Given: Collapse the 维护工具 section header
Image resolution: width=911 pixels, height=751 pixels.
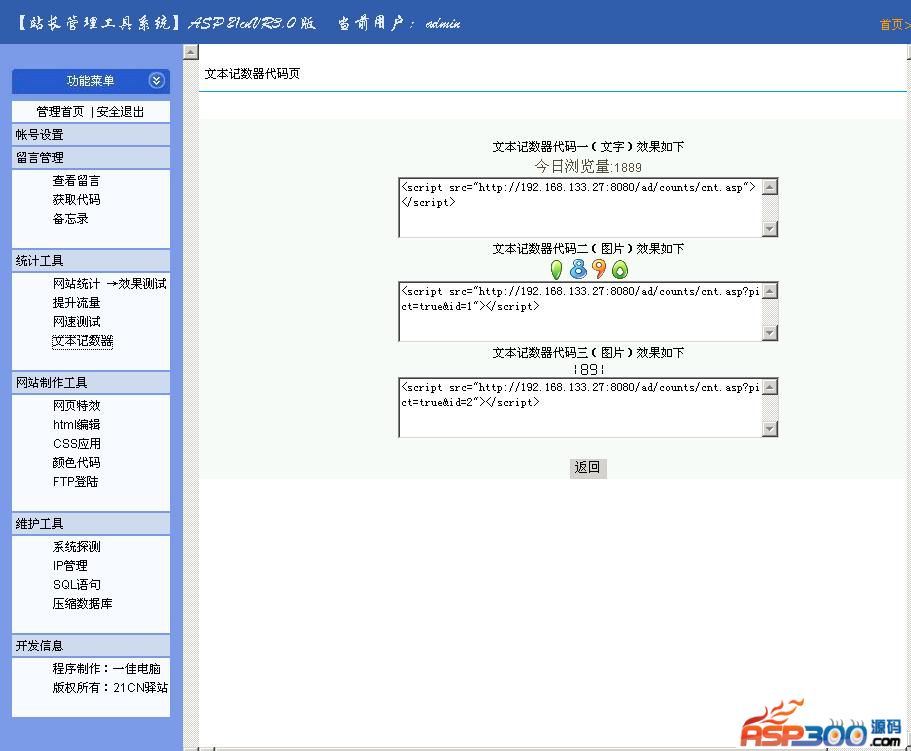Looking at the screenshot, I should pos(91,524).
